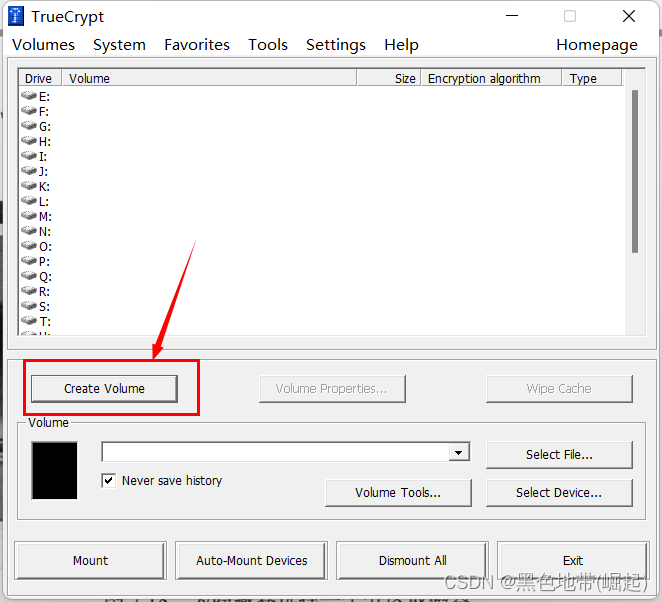Image resolution: width=662 pixels, height=602 pixels.
Task: Click the Select File button
Action: coord(559,455)
